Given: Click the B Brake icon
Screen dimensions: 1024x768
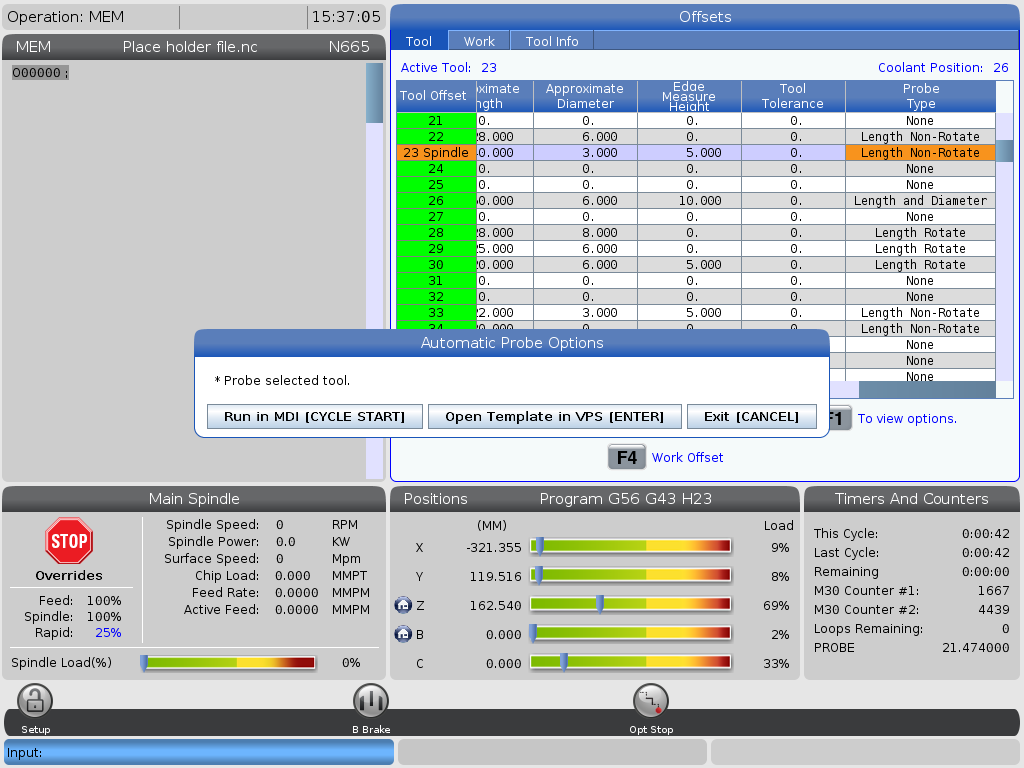Looking at the screenshot, I should click(371, 701).
